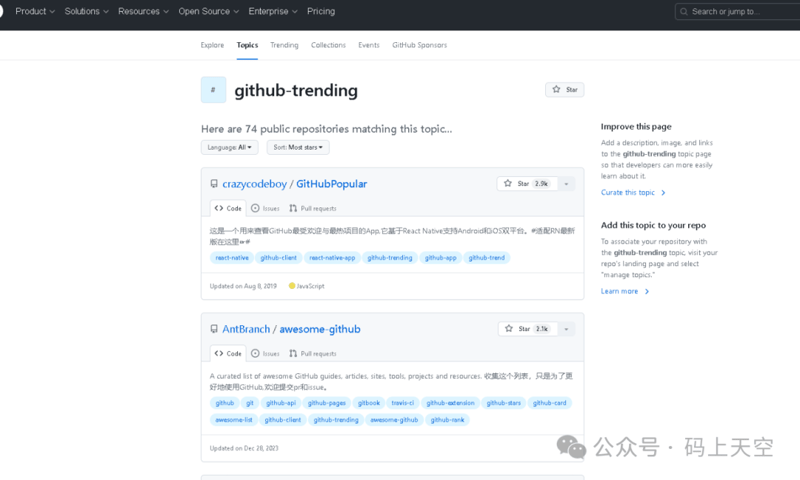Open the travis-ci topic tag

403,403
